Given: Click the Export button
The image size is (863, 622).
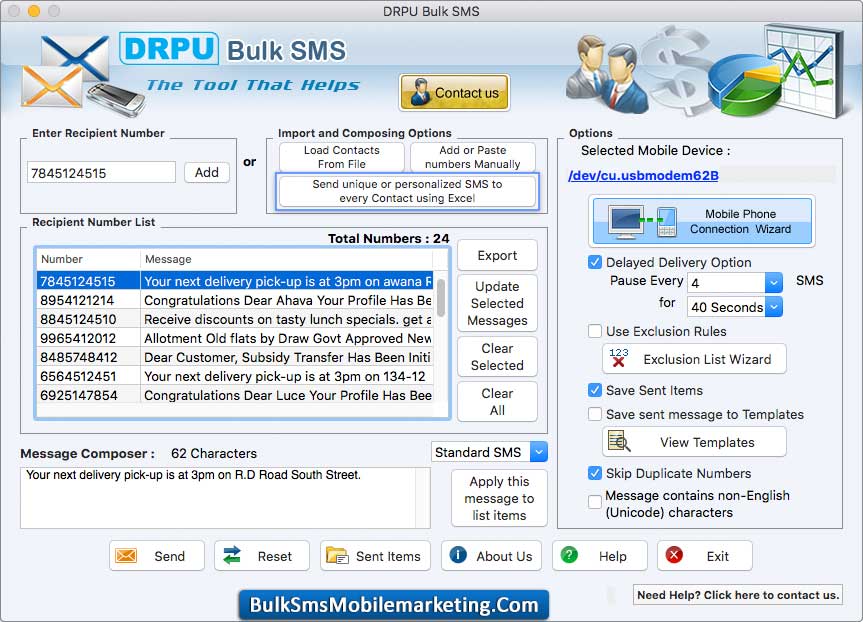Looking at the screenshot, I should pos(497,255).
